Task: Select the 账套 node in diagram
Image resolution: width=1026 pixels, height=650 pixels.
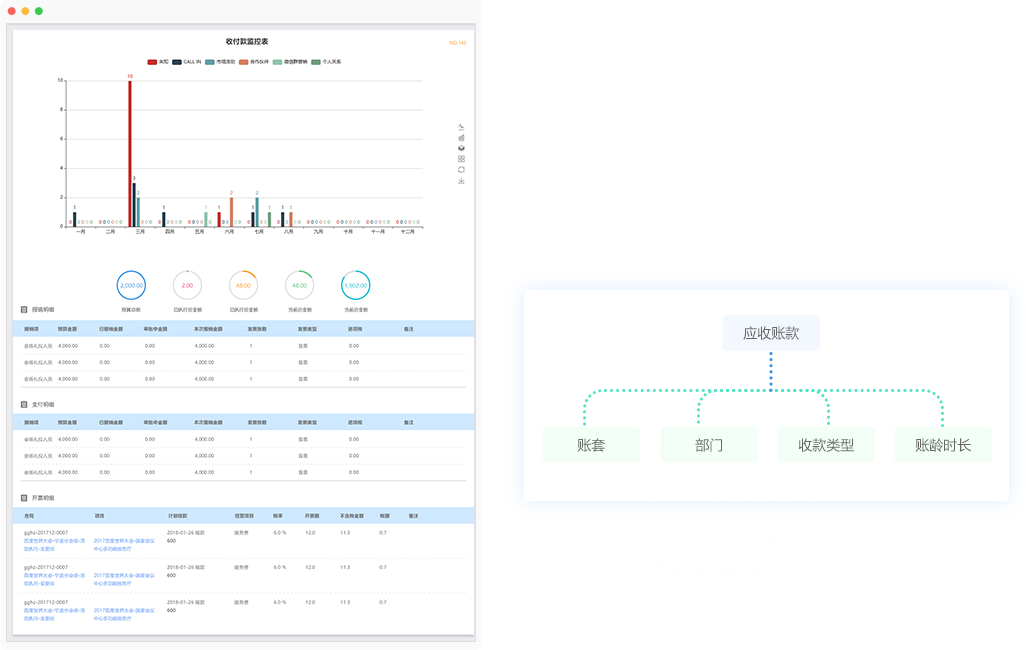Action: (591, 445)
